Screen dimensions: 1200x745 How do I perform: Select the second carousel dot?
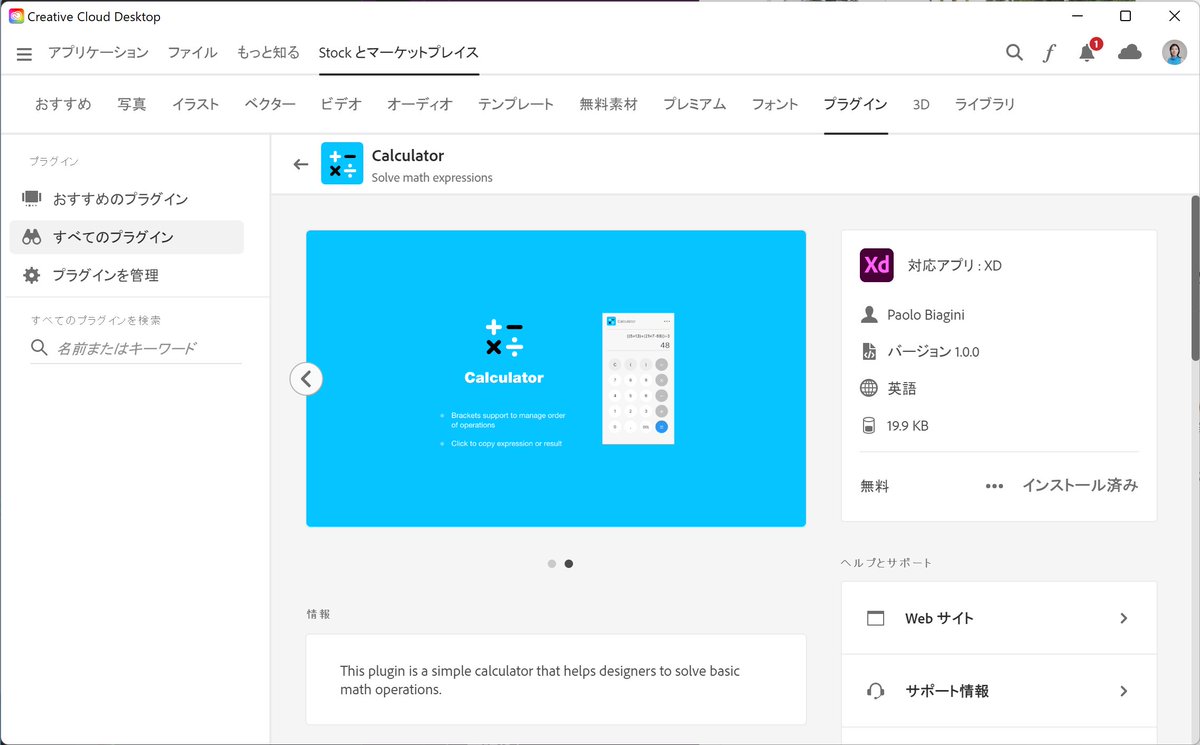(569, 564)
